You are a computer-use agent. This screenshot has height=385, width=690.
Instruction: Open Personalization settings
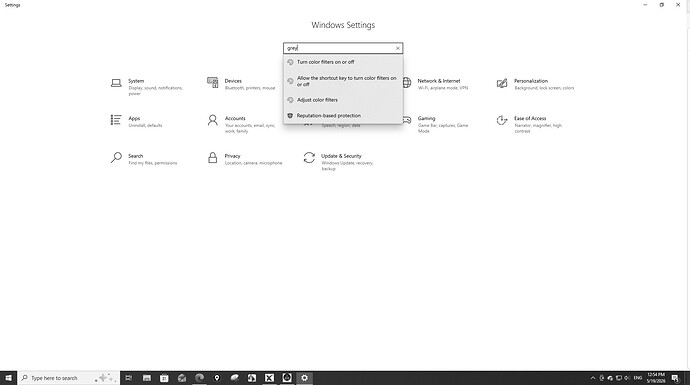(535, 84)
